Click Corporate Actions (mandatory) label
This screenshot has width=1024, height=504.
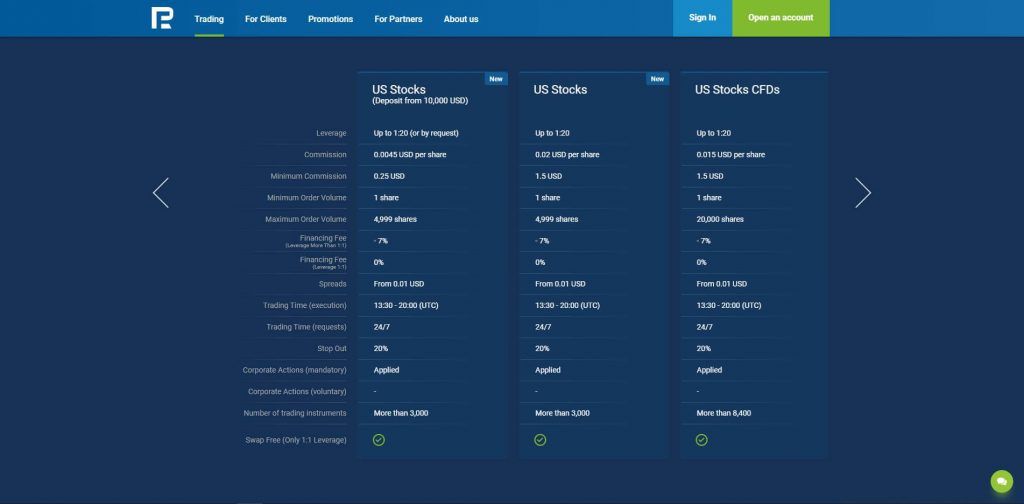(295, 370)
